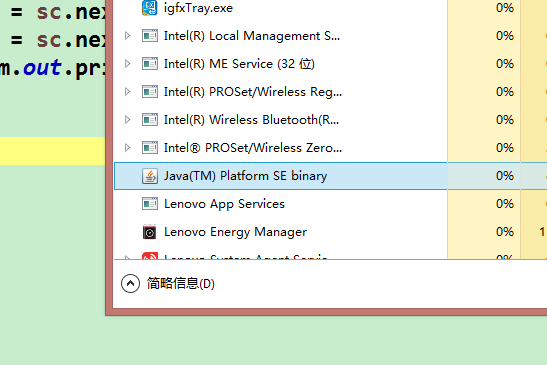Click the igfxTray.exe process icon
The image size is (547, 365).
point(150,8)
